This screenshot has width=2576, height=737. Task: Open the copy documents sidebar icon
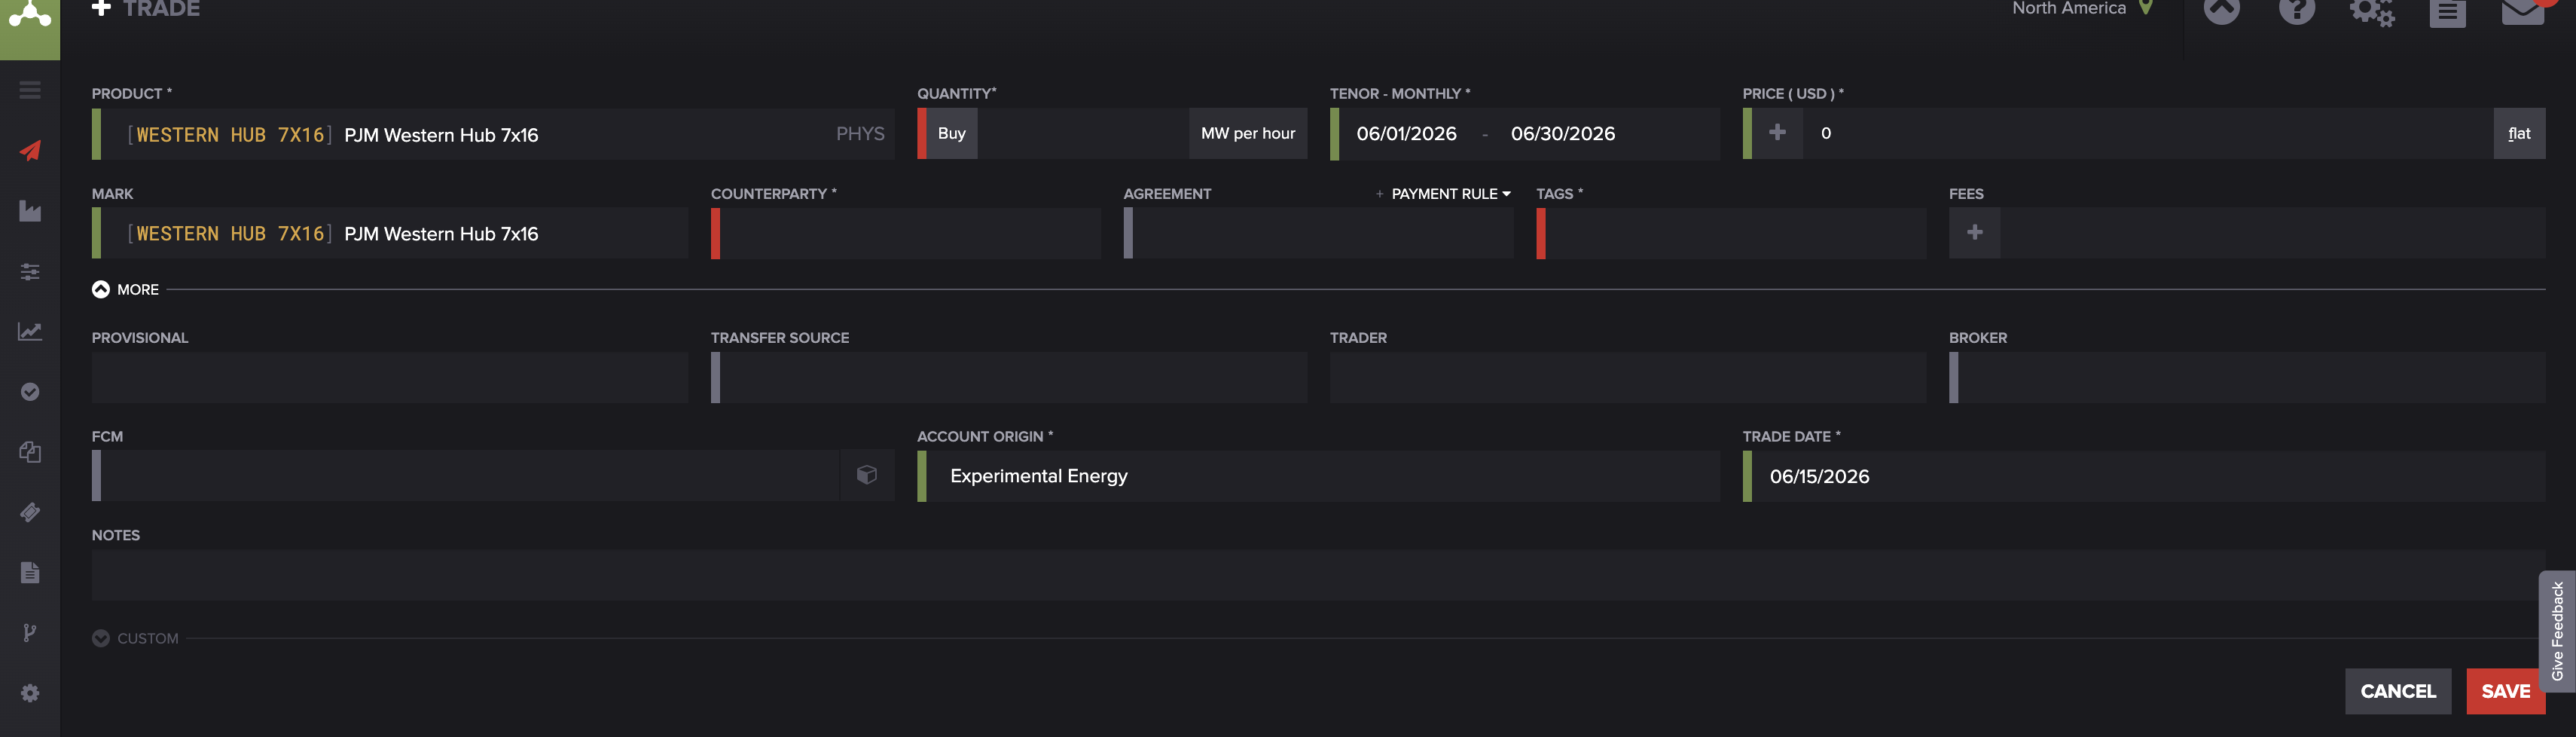coord(30,452)
